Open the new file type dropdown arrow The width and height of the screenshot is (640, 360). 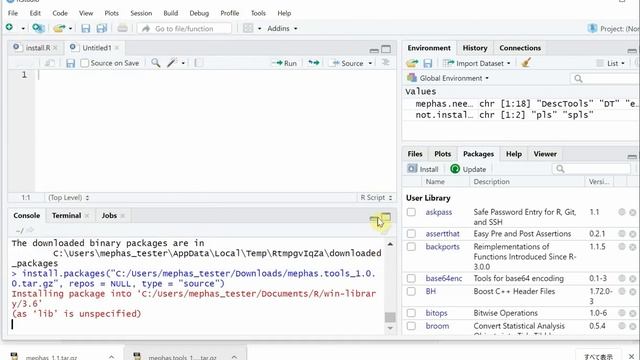[x=23, y=29]
